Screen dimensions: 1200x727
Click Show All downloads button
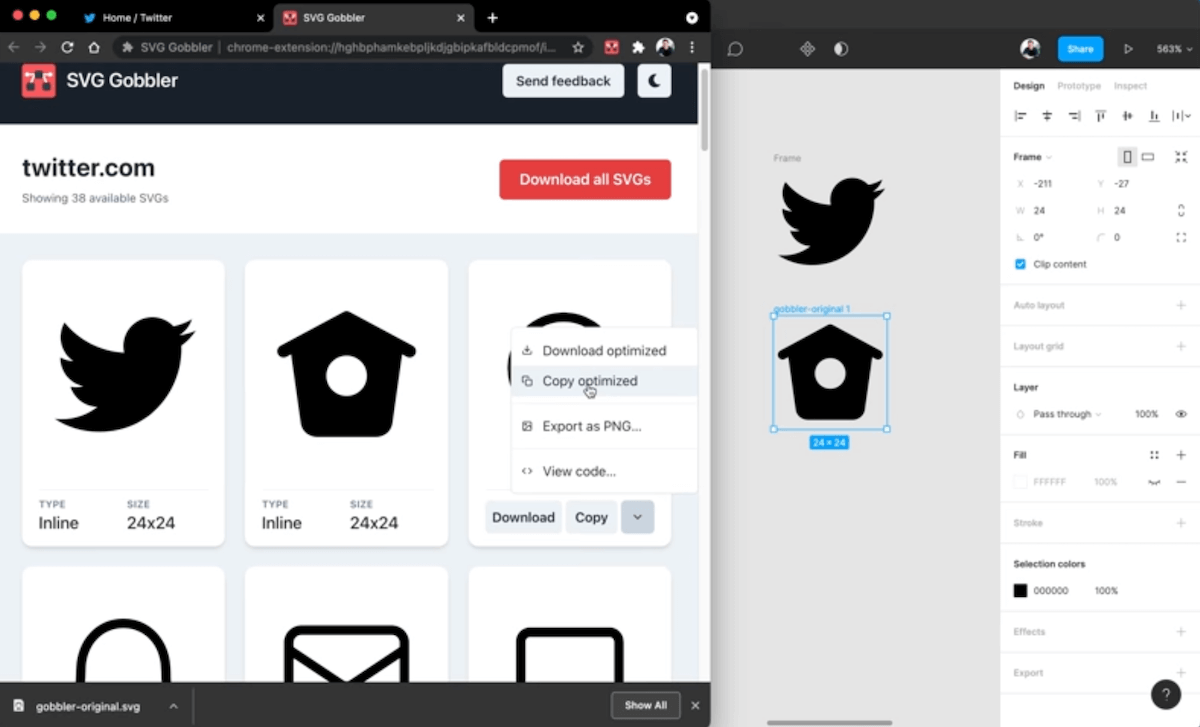(646, 705)
